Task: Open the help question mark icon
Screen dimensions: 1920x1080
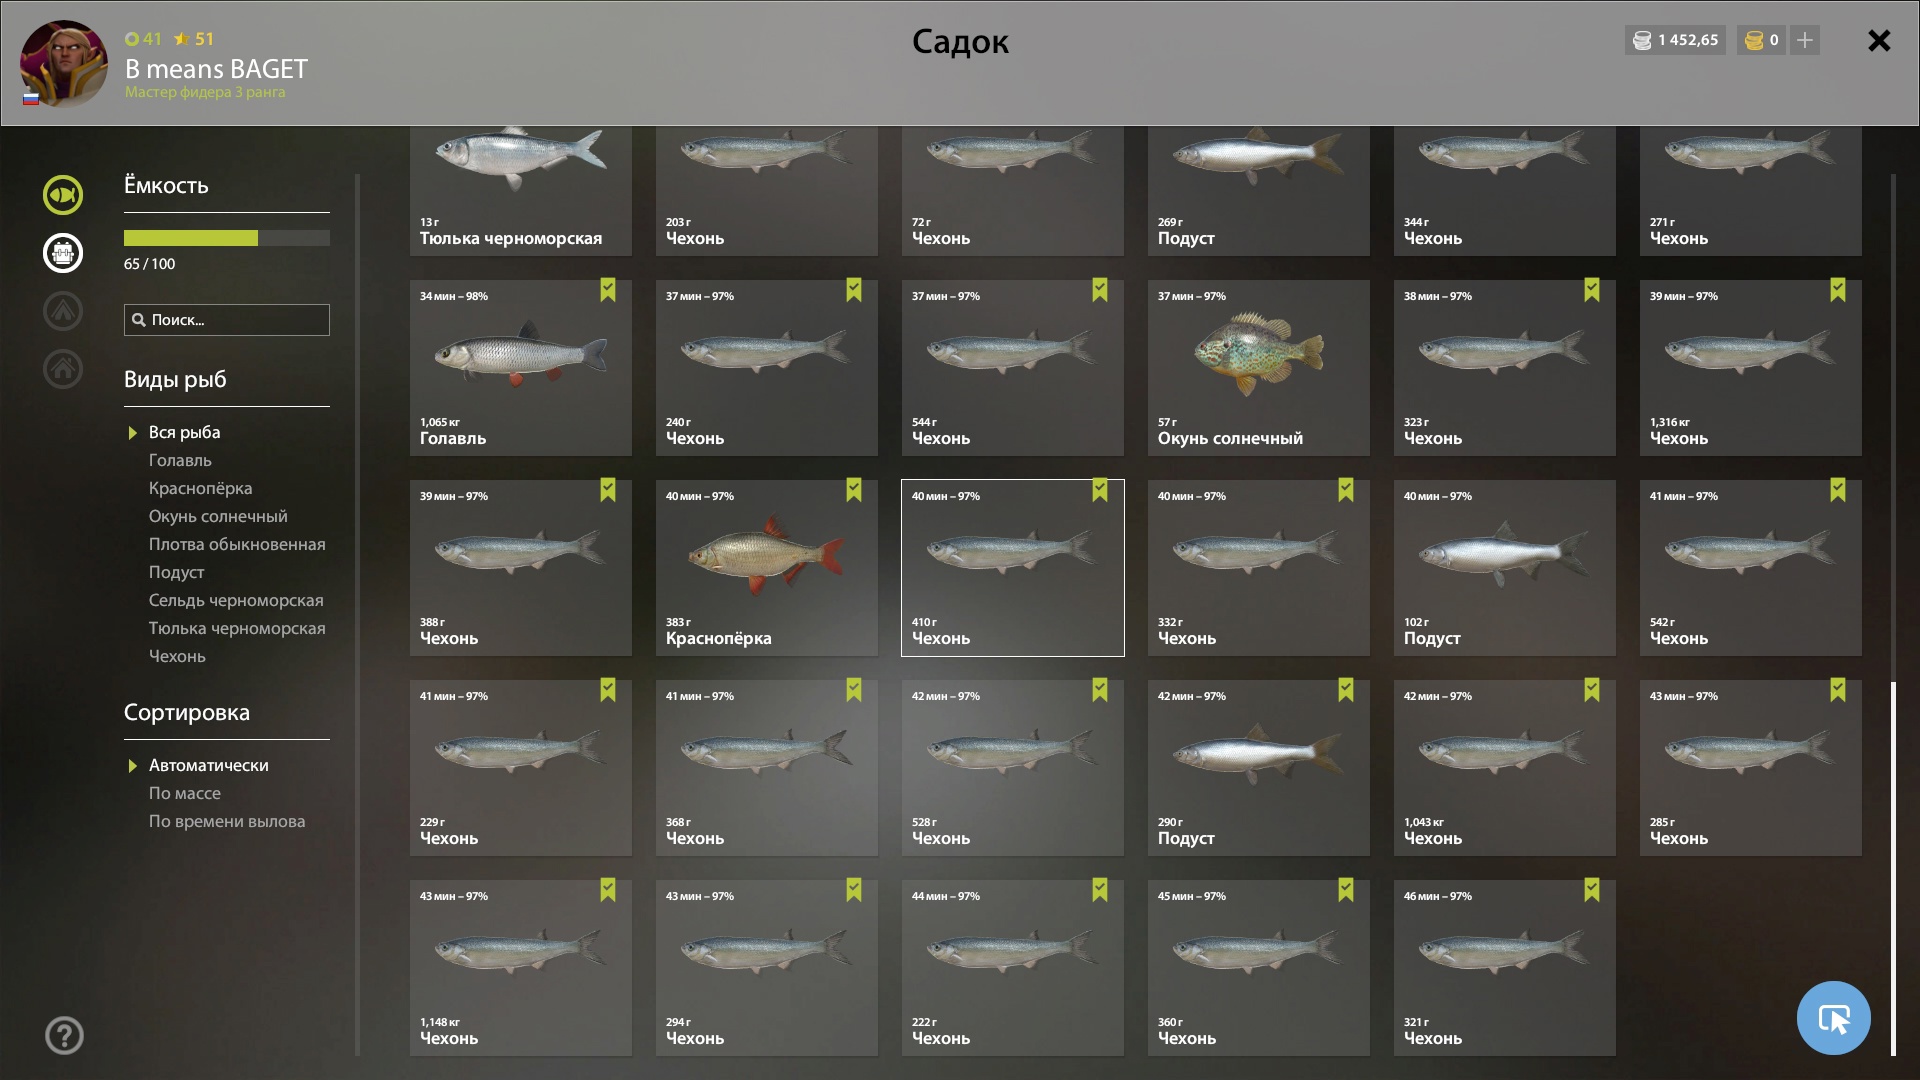Action: coord(64,1036)
